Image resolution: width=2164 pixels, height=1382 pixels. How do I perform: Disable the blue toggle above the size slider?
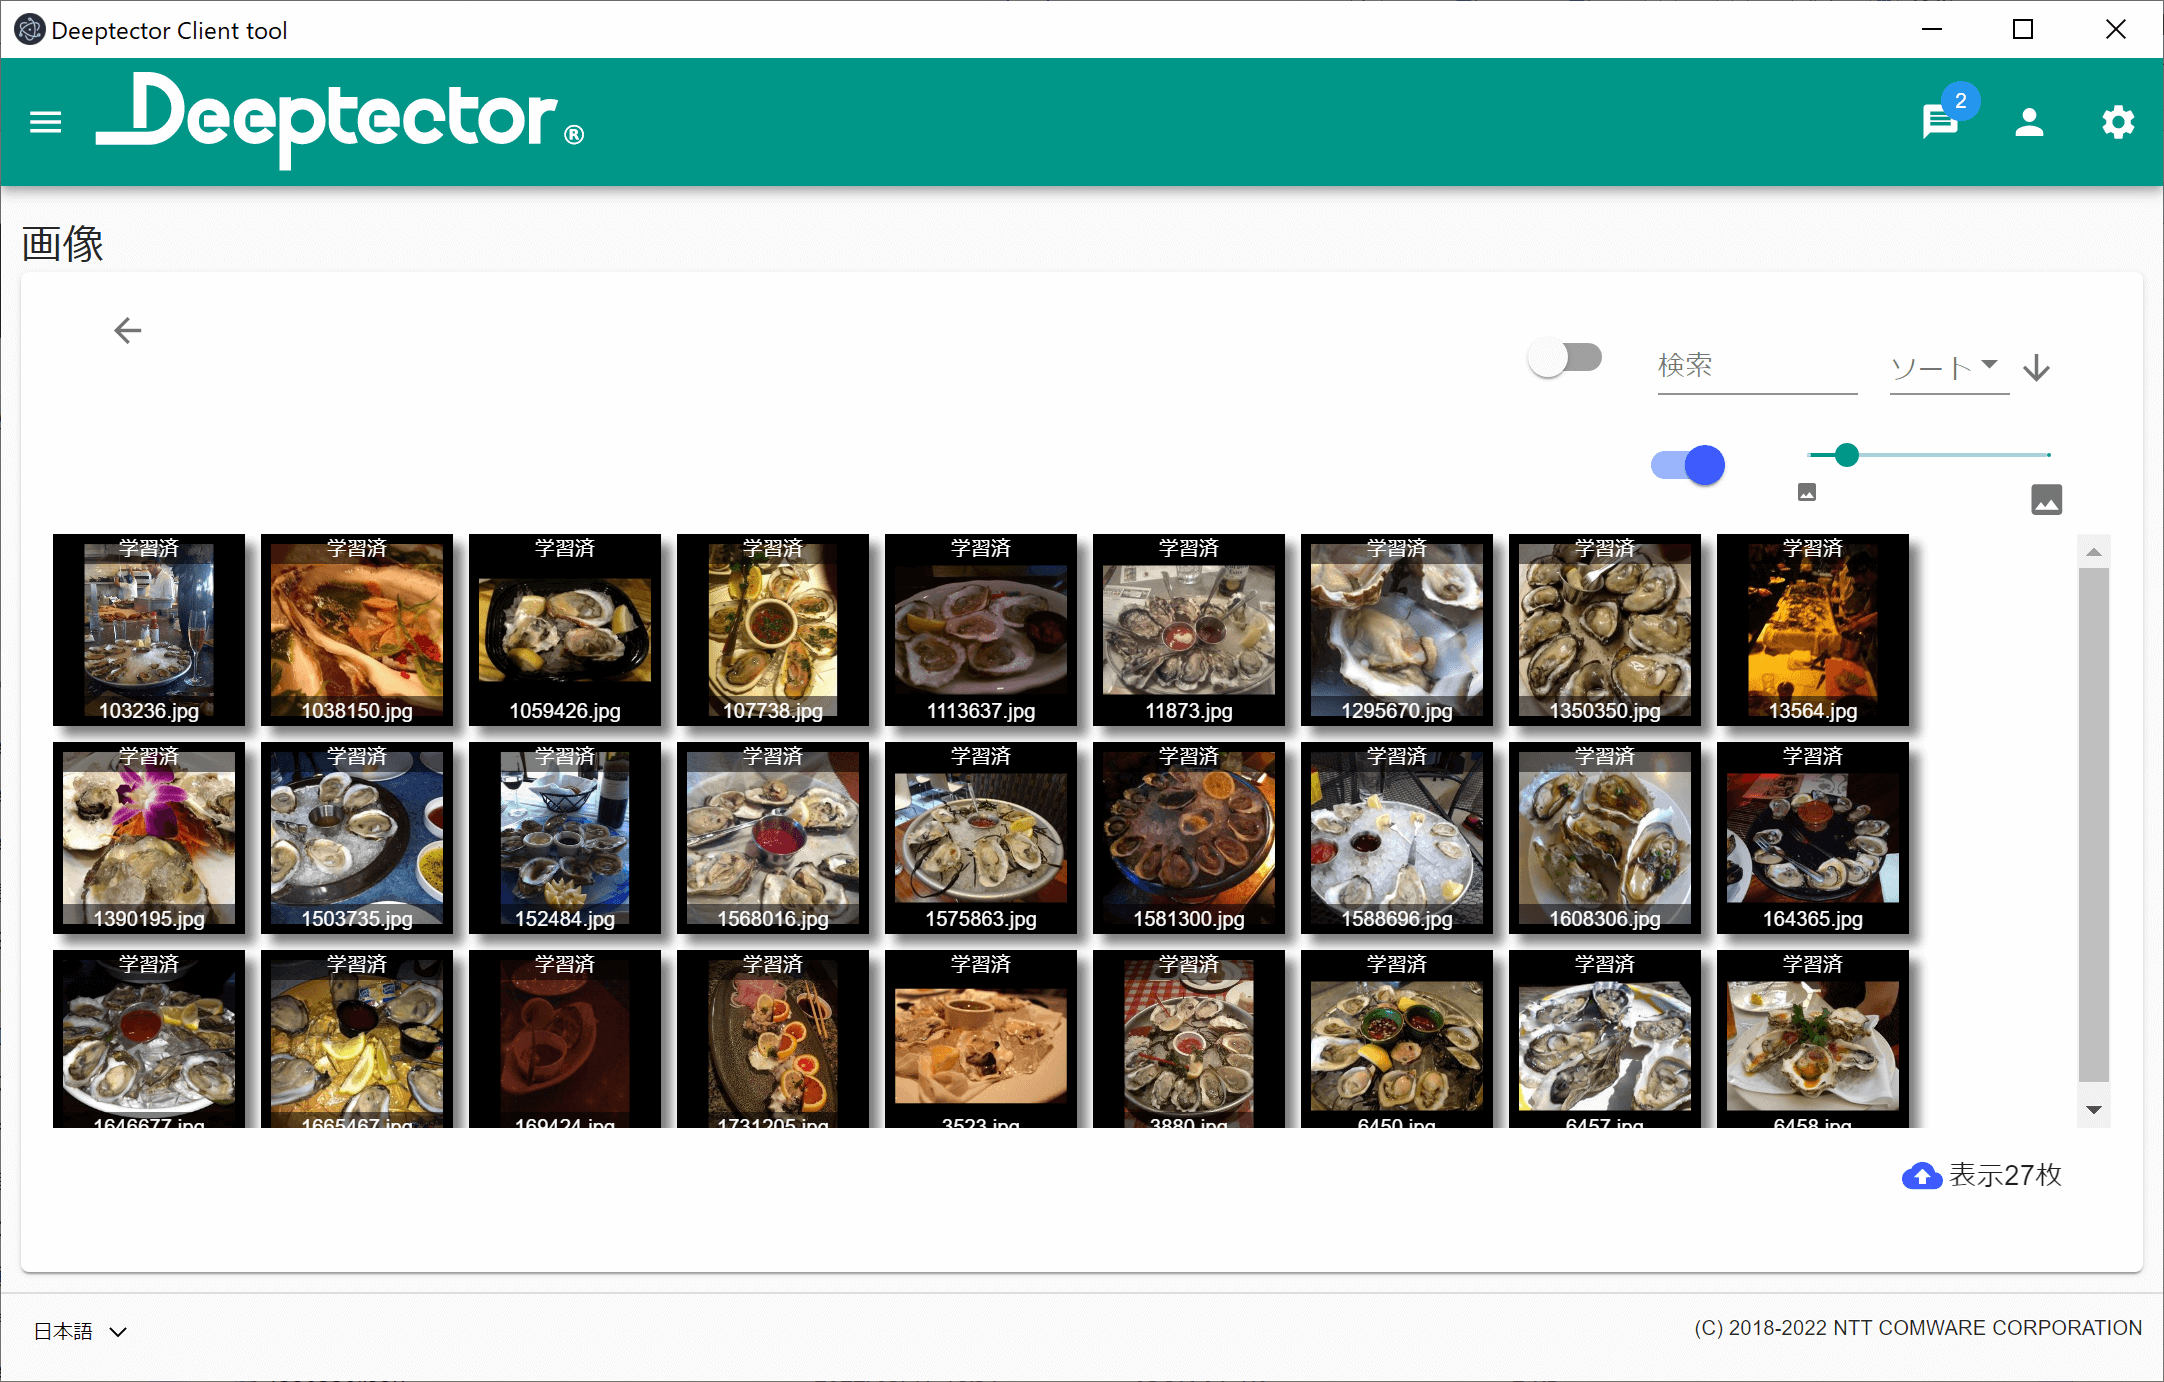click(1687, 464)
